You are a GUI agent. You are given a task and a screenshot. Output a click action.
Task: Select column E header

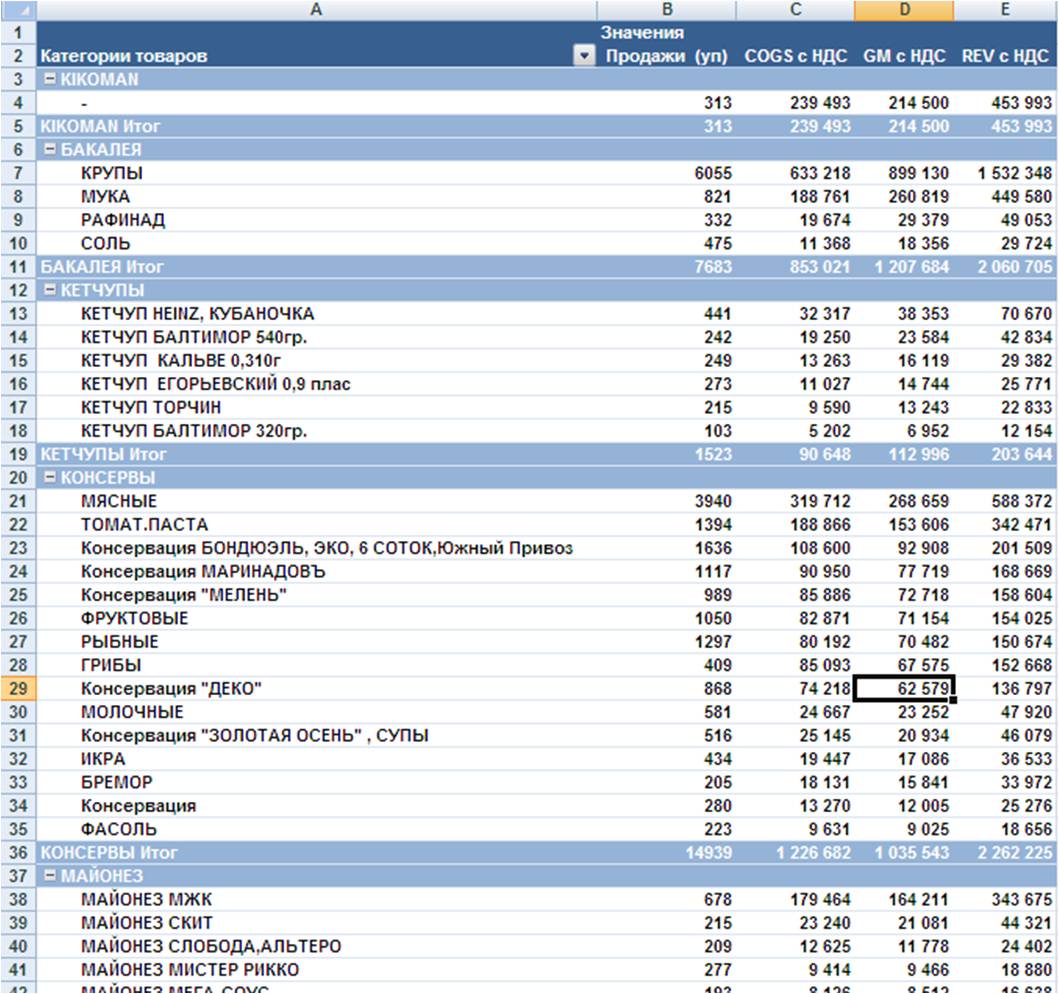(1005, 10)
